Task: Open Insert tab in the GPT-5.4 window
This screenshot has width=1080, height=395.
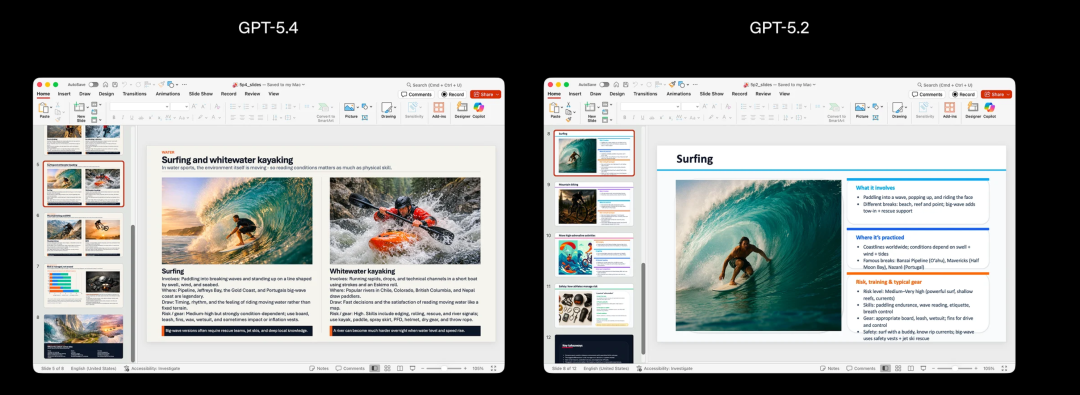Action: (64, 94)
